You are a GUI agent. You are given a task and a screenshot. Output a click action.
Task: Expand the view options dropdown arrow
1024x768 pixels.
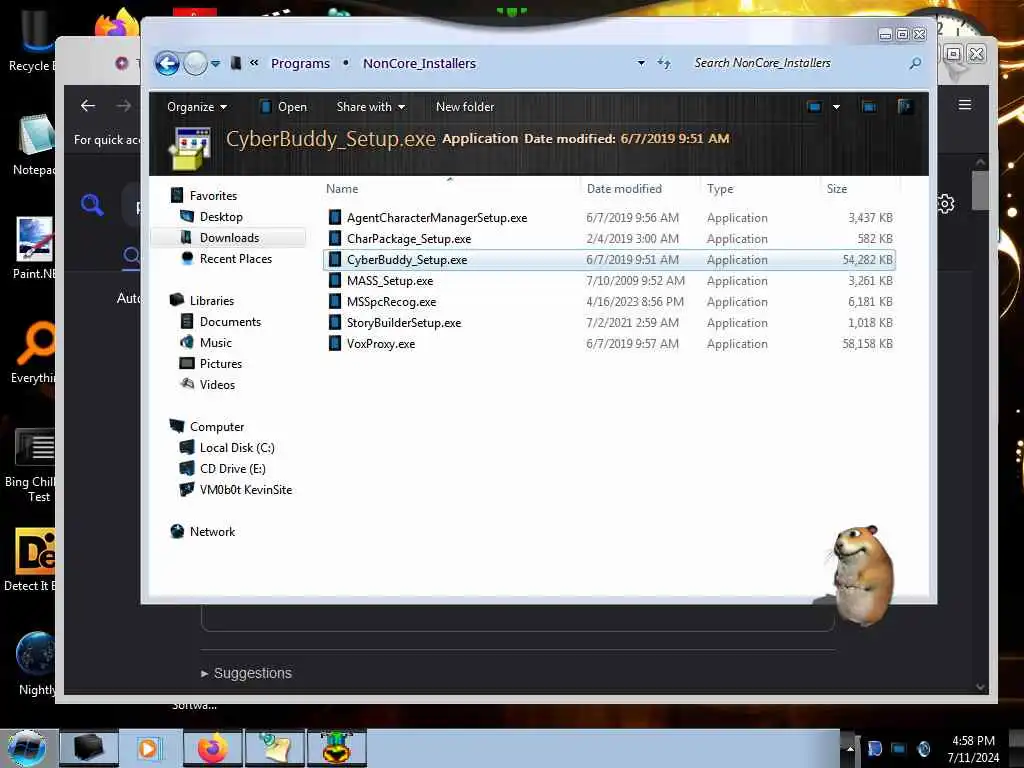coord(836,106)
